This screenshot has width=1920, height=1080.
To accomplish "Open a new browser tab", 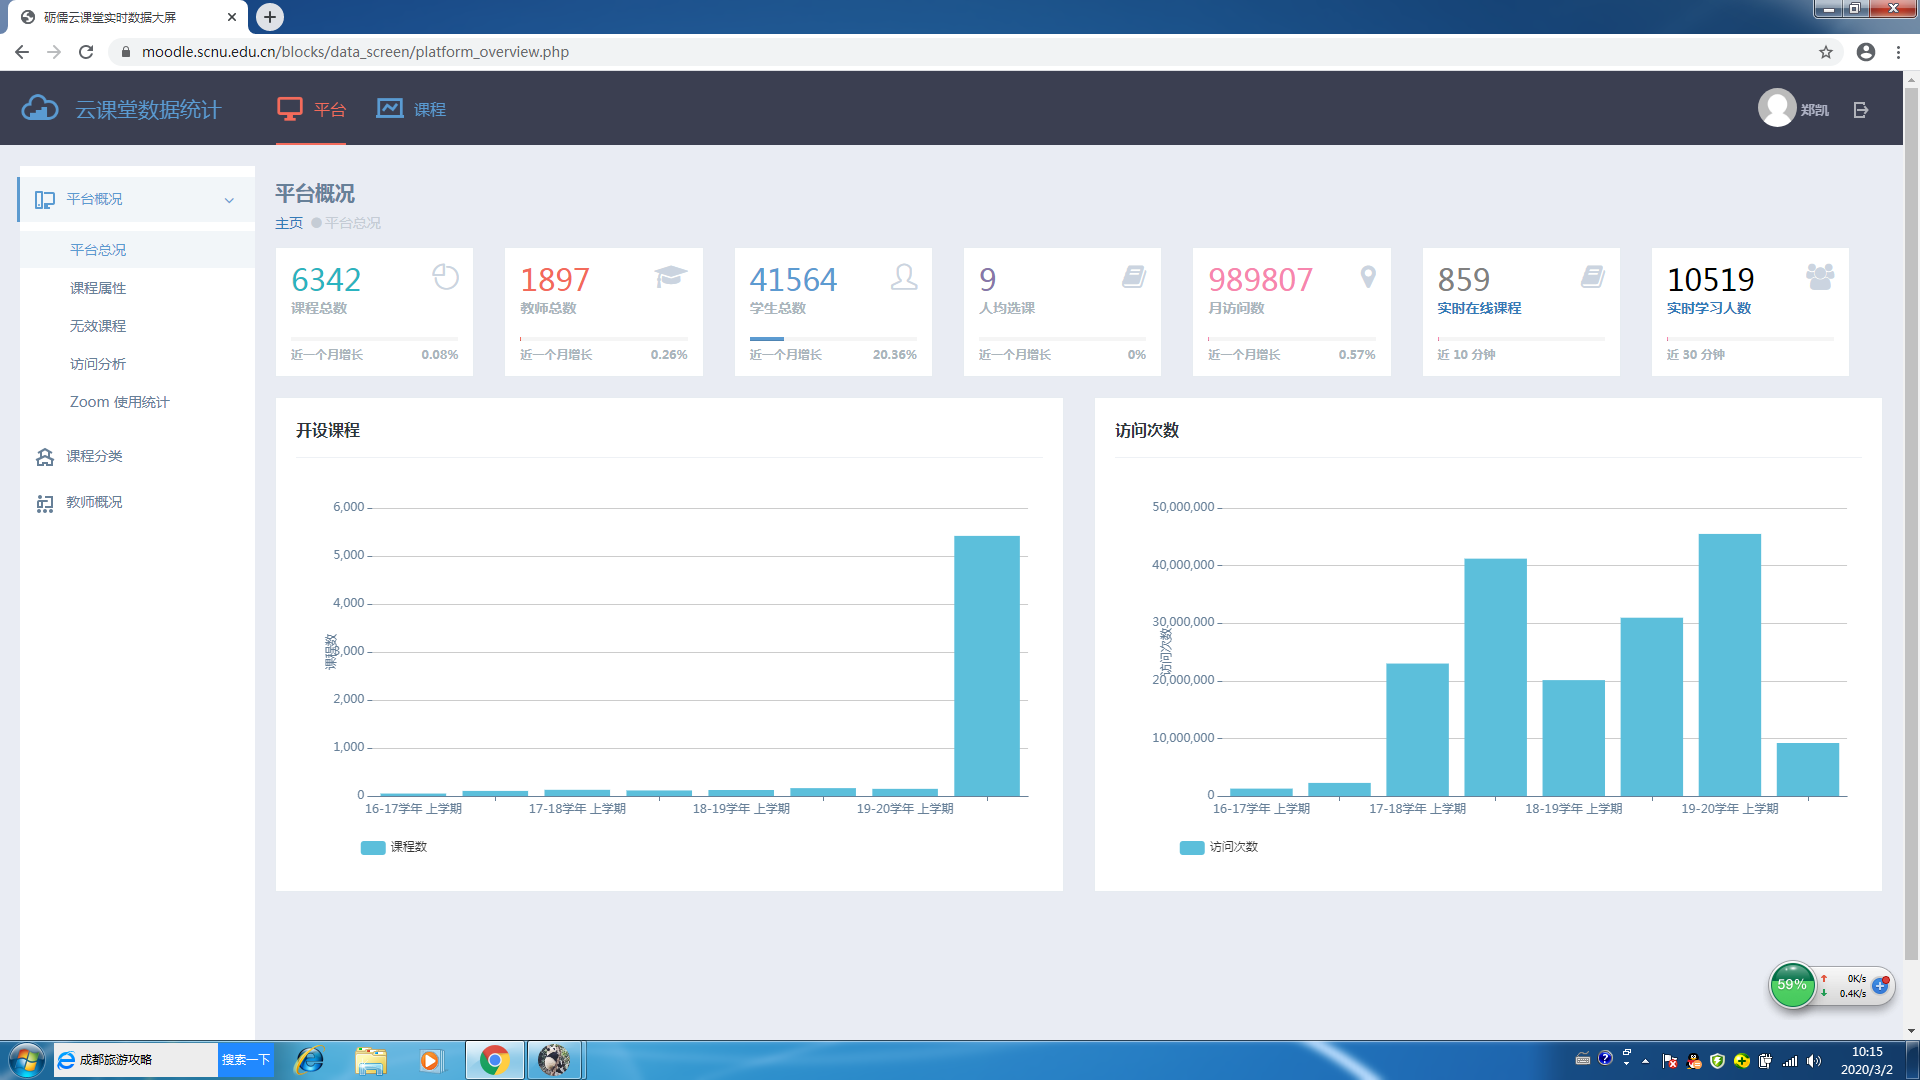I will (x=270, y=17).
